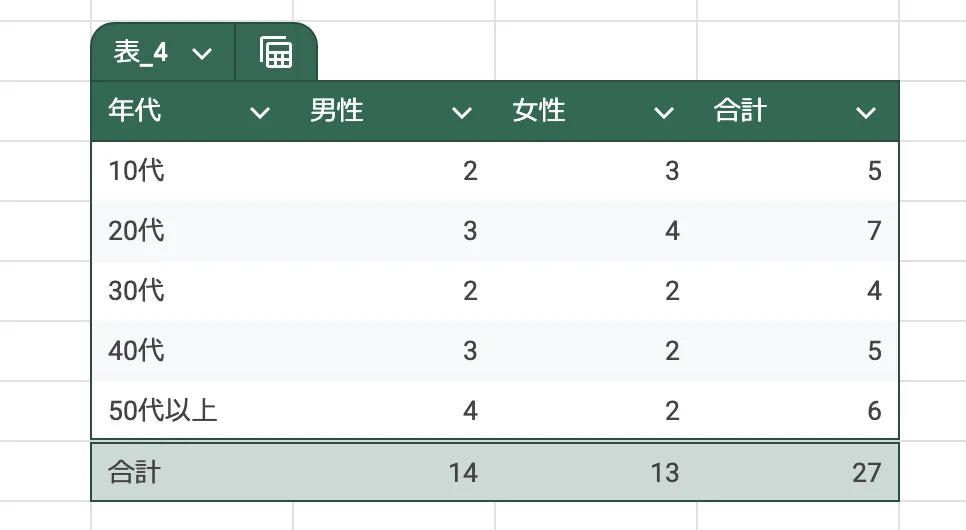Open the 年代 column filter dropdown
The width and height of the screenshot is (966, 530).
pyautogui.click(x=260, y=113)
